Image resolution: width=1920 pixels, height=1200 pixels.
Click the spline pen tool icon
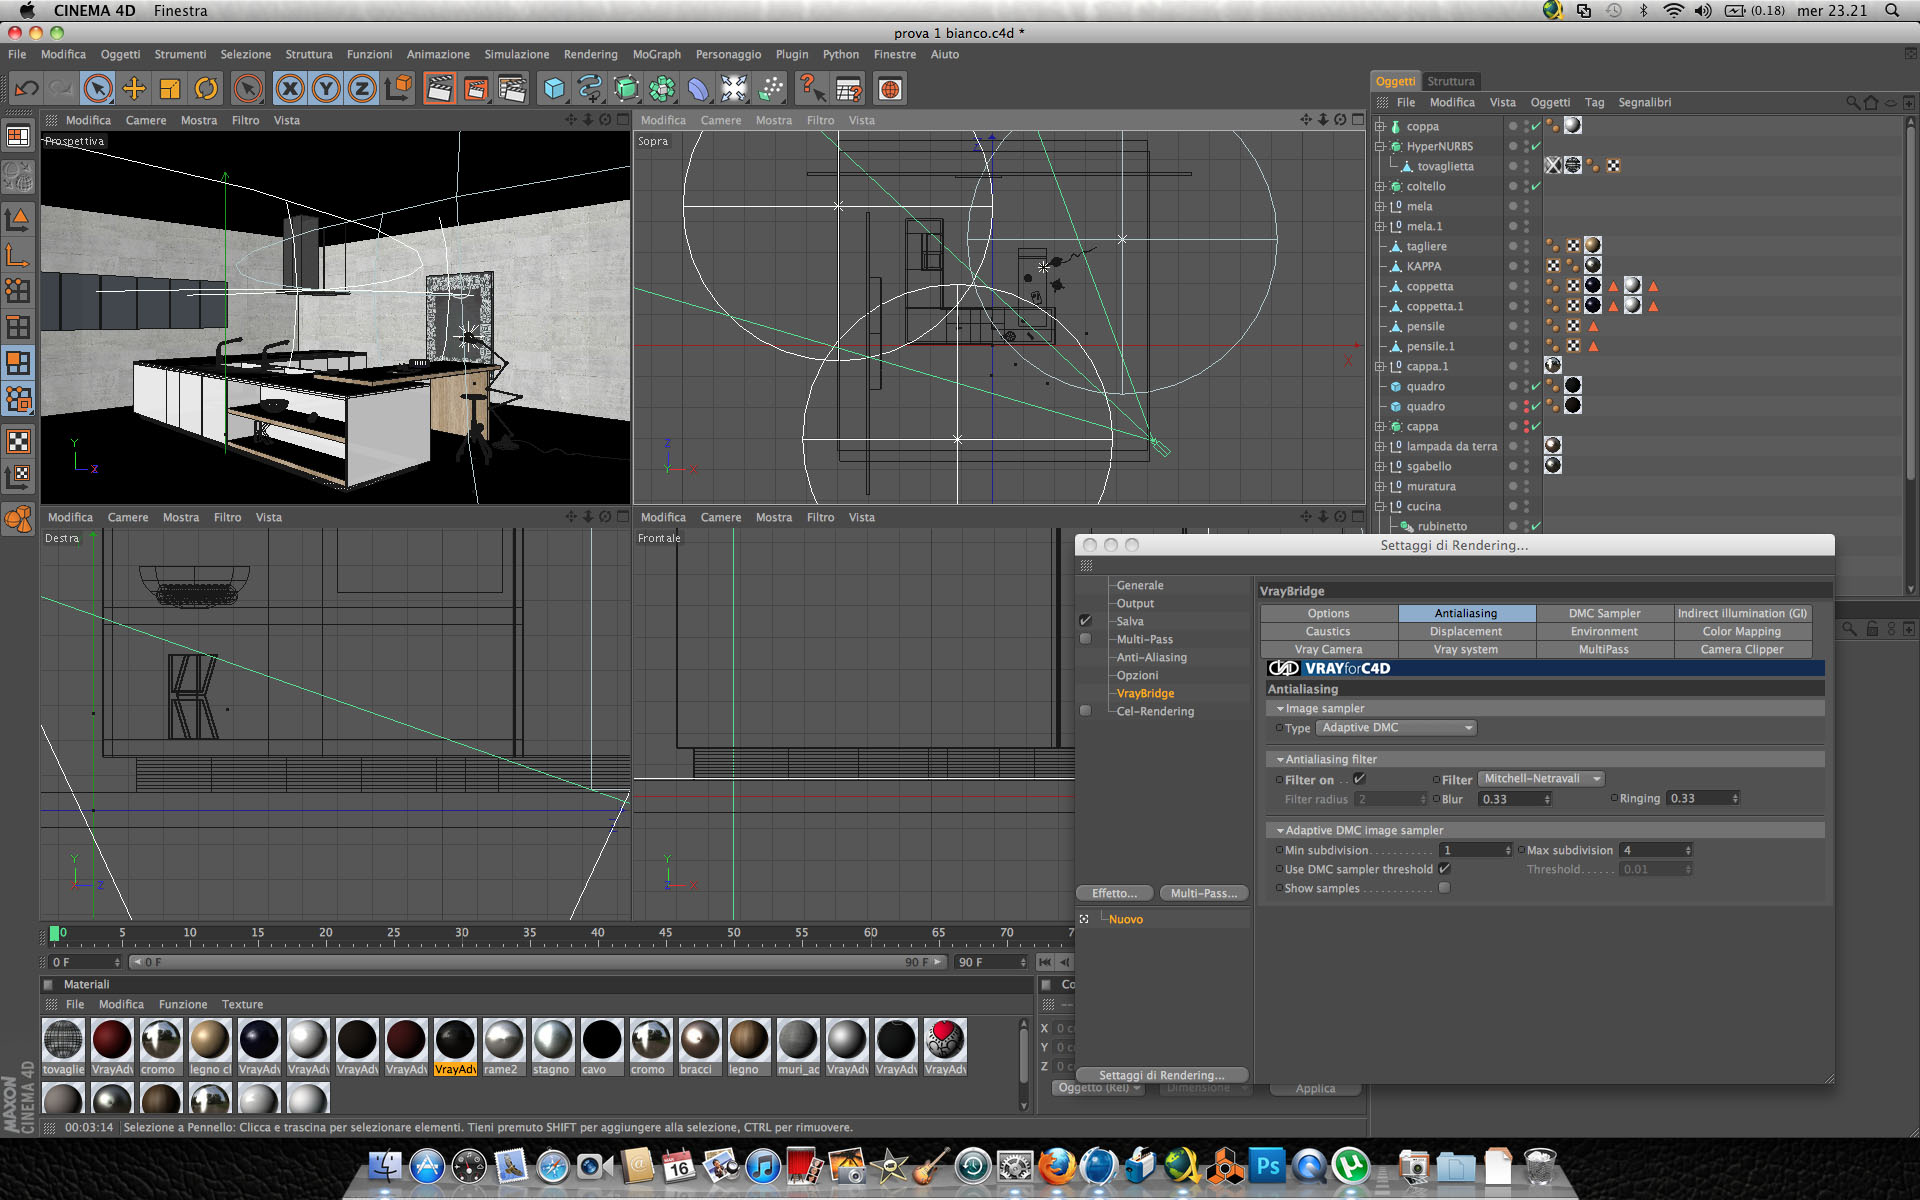click(590, 89)
